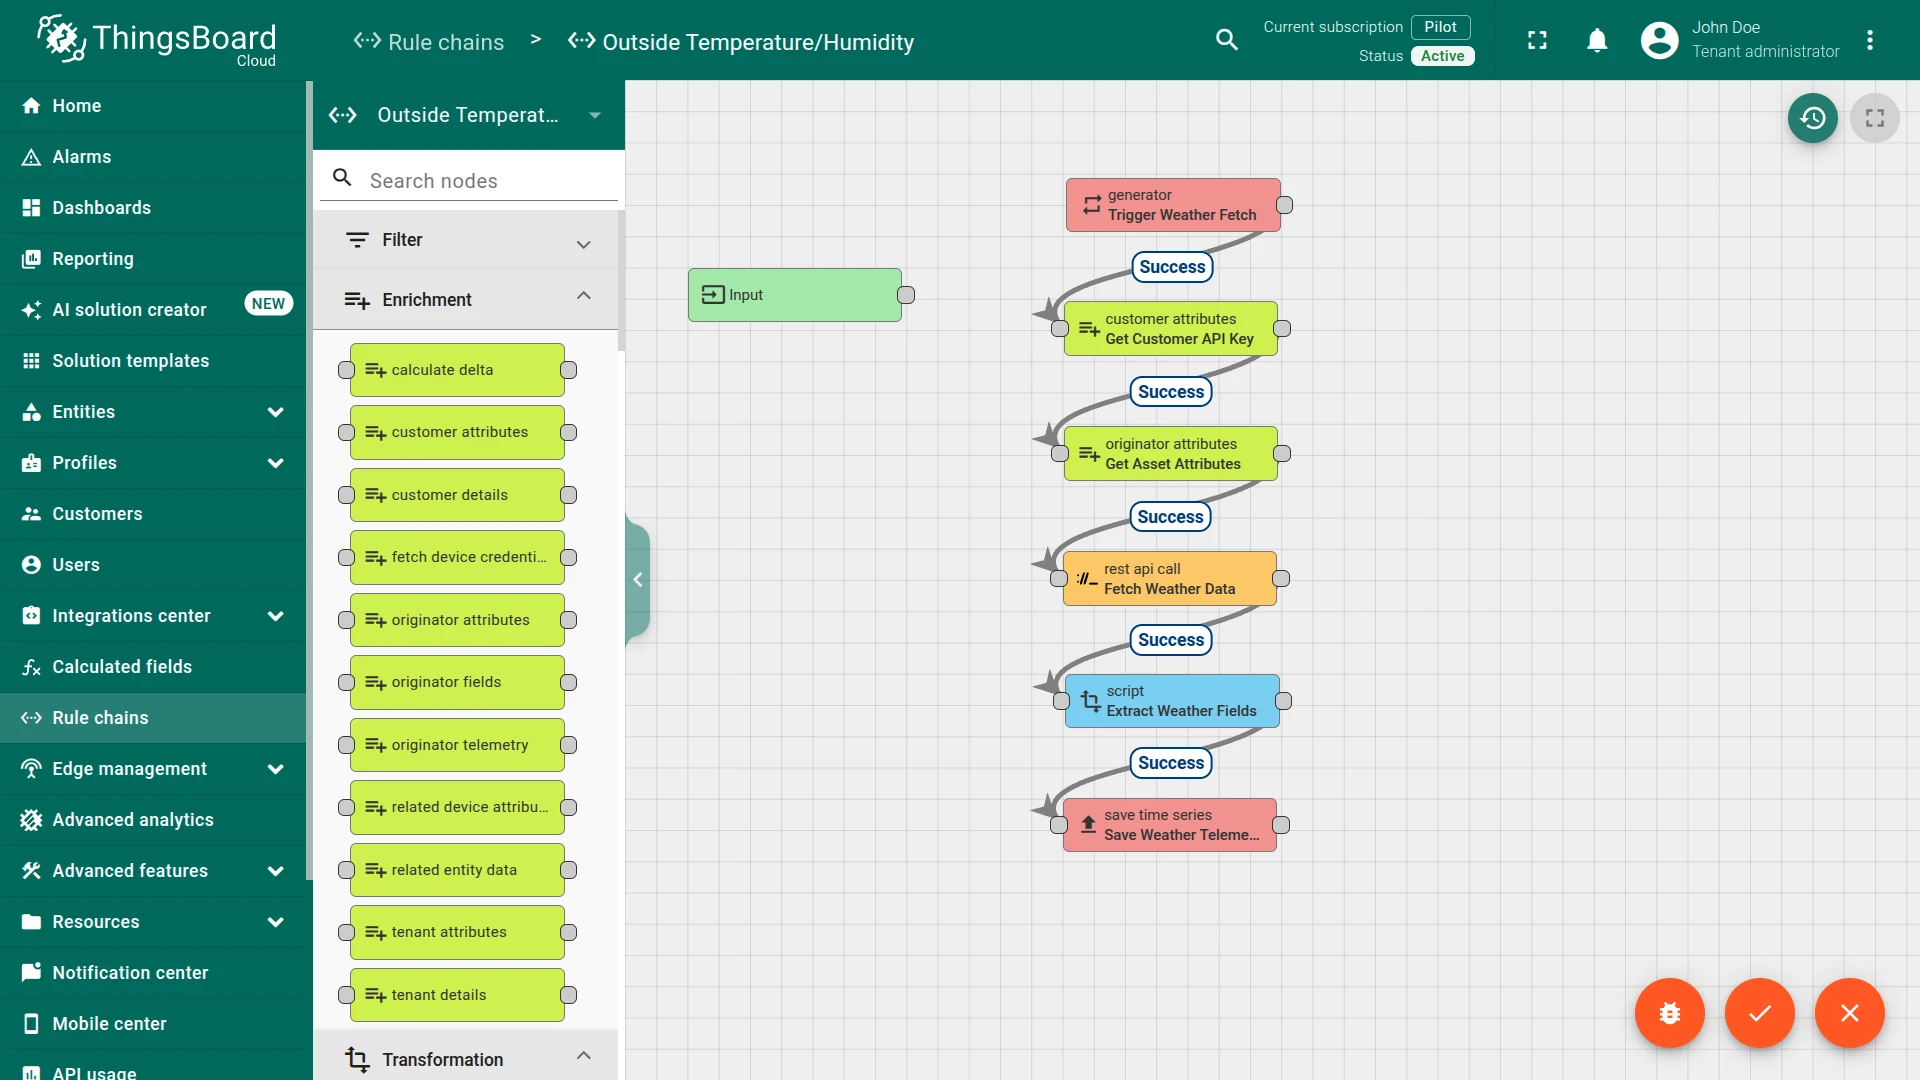The image size is (1920, 1080).
Task: Open Mobile center page
Action: 153,1024
